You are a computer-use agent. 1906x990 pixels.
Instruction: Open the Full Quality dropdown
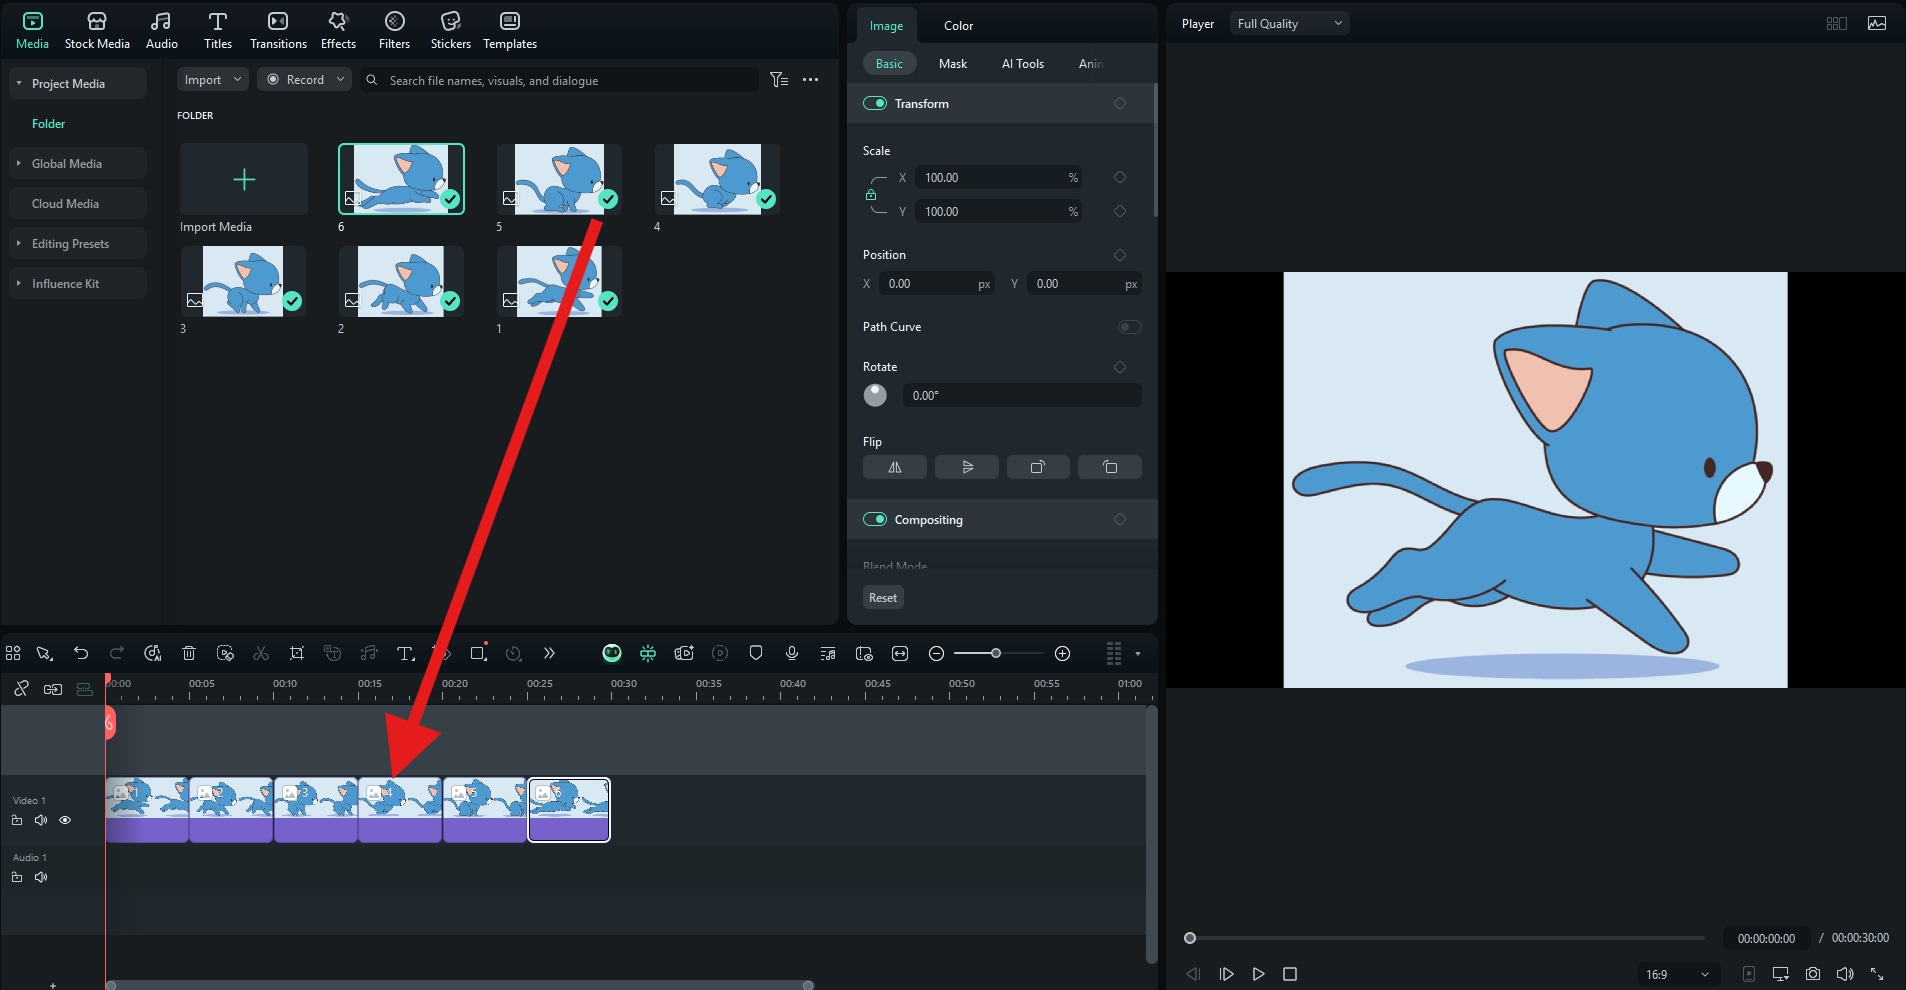click(1289, 23)
